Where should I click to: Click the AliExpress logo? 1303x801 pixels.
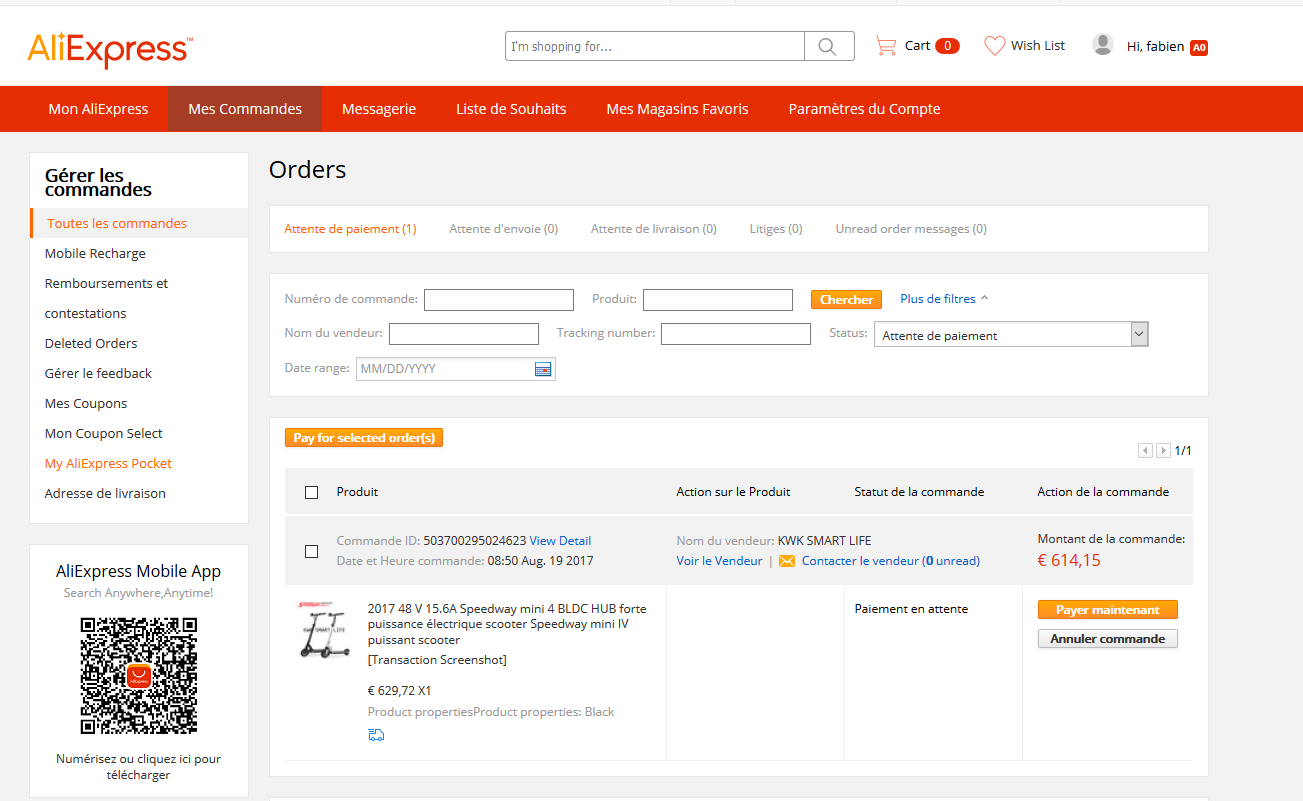[x=110, y=49]
